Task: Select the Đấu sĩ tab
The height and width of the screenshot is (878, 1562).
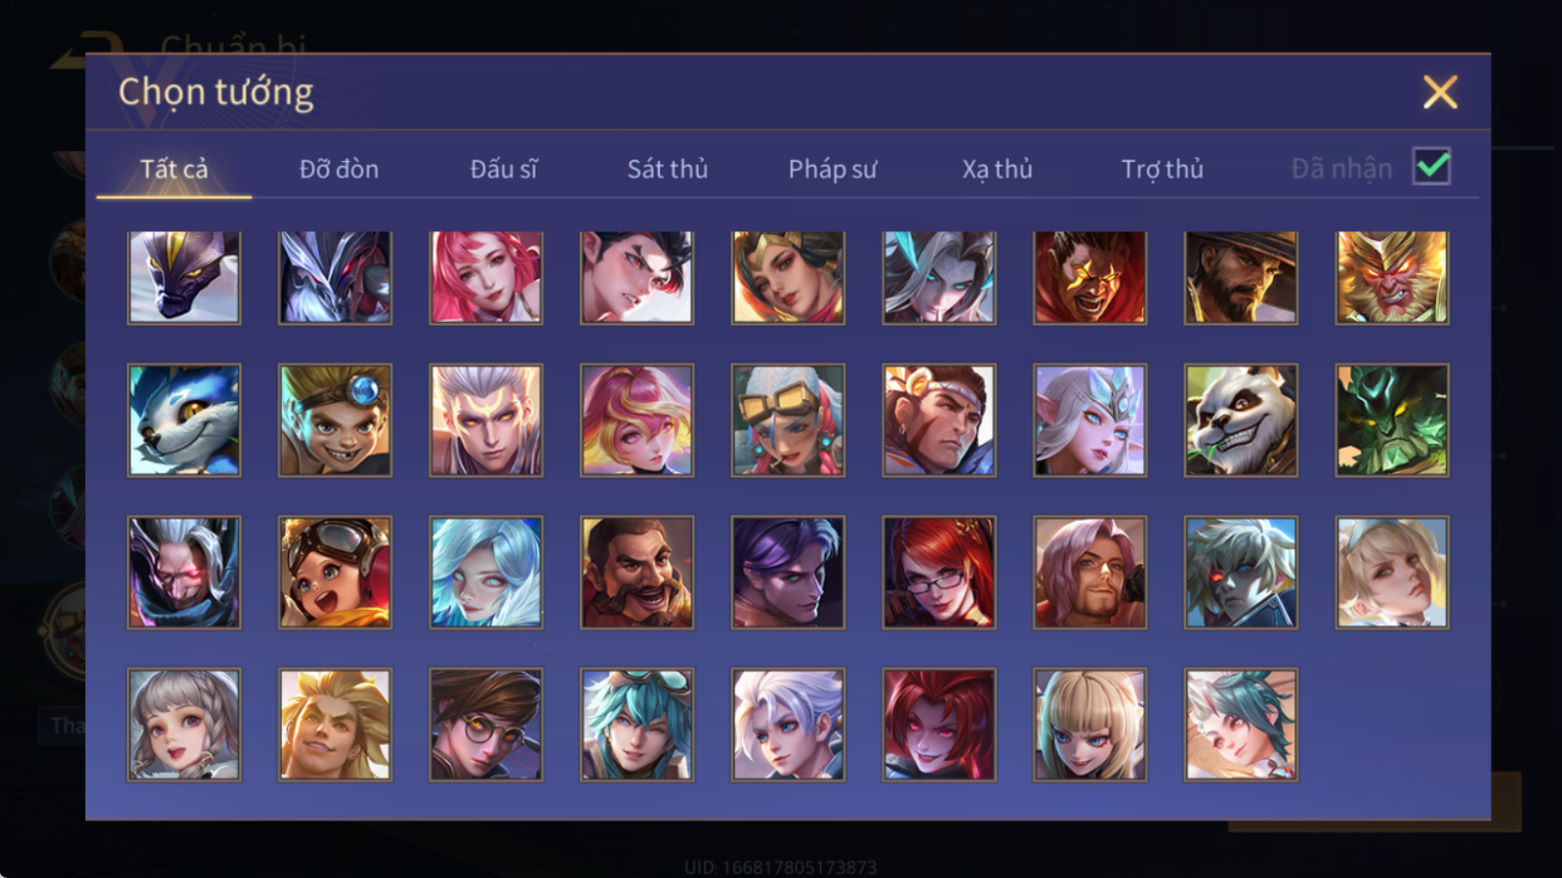Action: pos(504,169)
